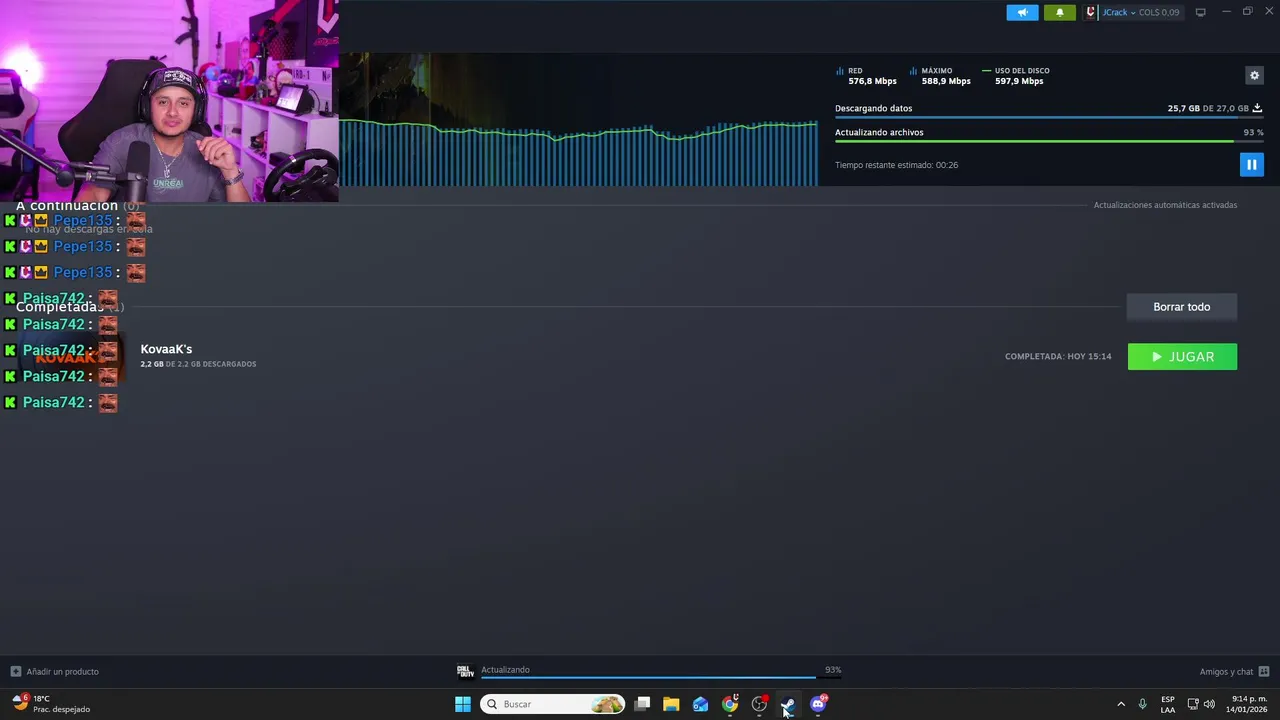This screenshot has width=1280, height=720.
Task: Switch to Big Picture mode icon
Action: (1201, 12)
